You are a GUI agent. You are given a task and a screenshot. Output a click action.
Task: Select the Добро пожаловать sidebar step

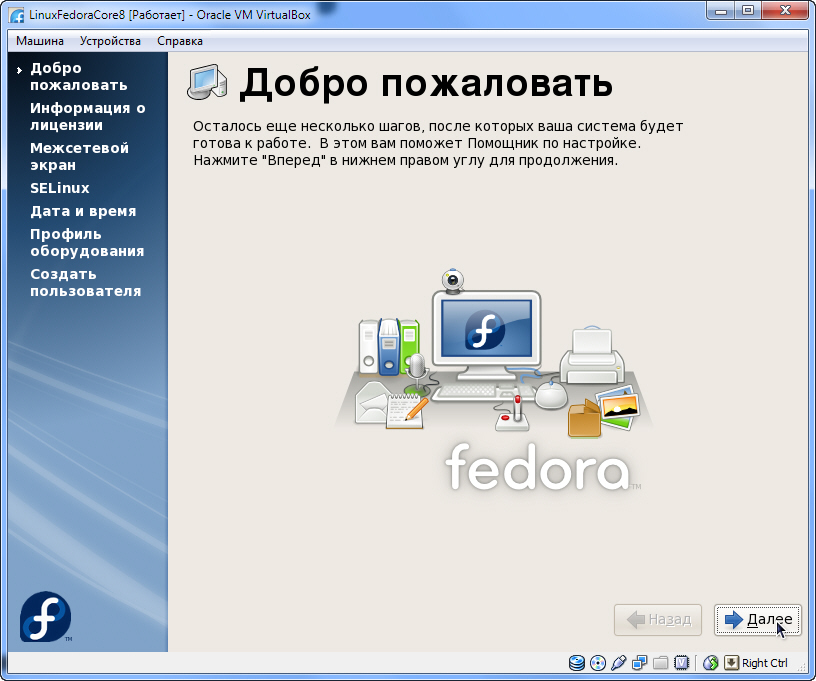click(x=79, y=76)
